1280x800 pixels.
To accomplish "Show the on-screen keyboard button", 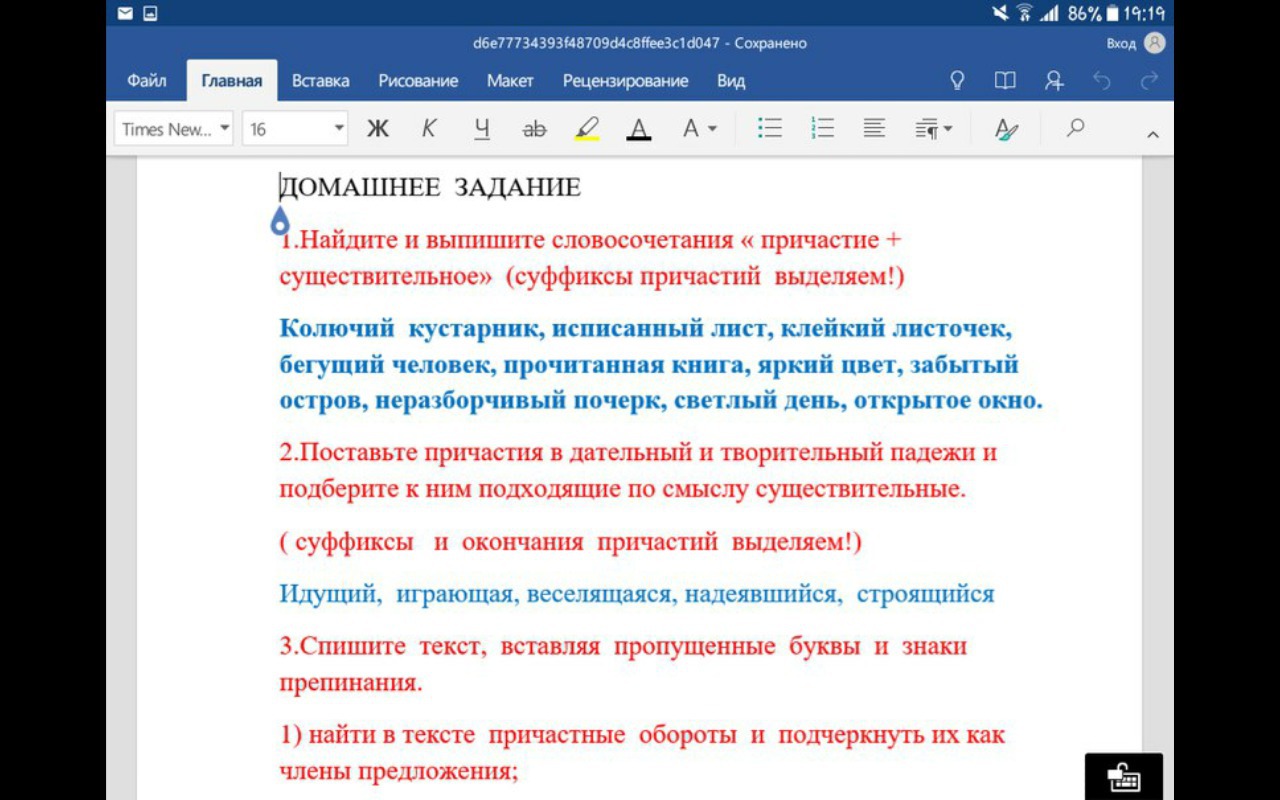I will [1124, 777].
